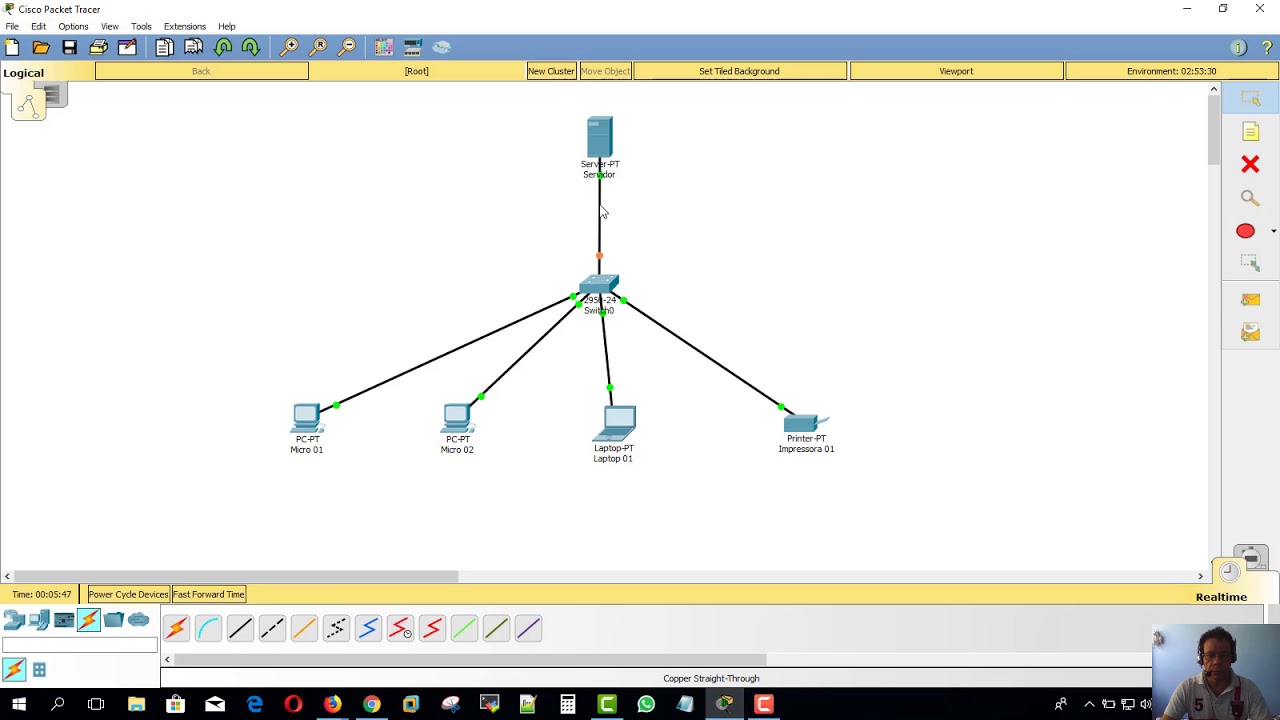This screenshot has width=1280, height=720.
Task: Select the red X Delete tool
Action: pyautogui.click(x=1250, y=164)
